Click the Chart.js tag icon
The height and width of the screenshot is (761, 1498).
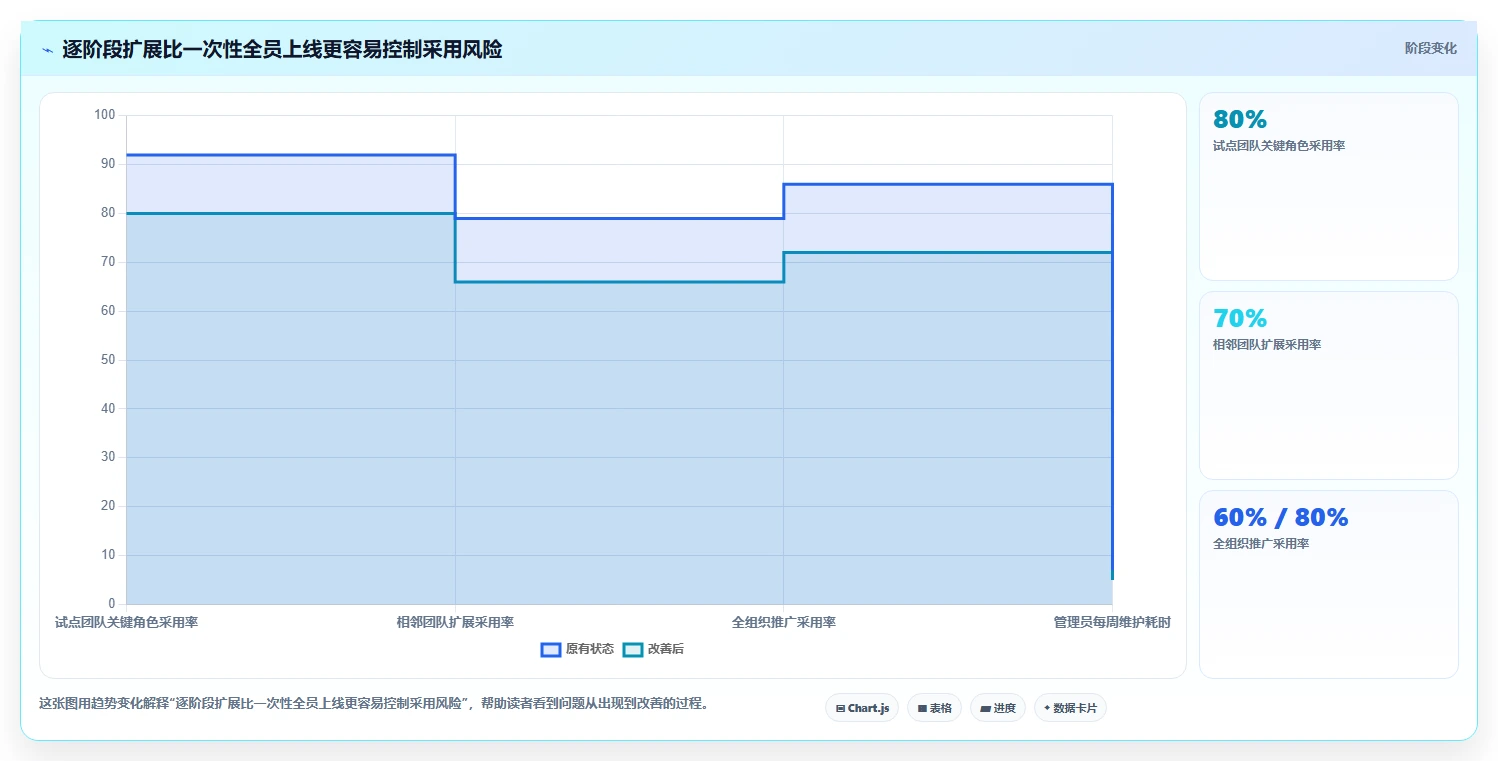pos(840,708)
